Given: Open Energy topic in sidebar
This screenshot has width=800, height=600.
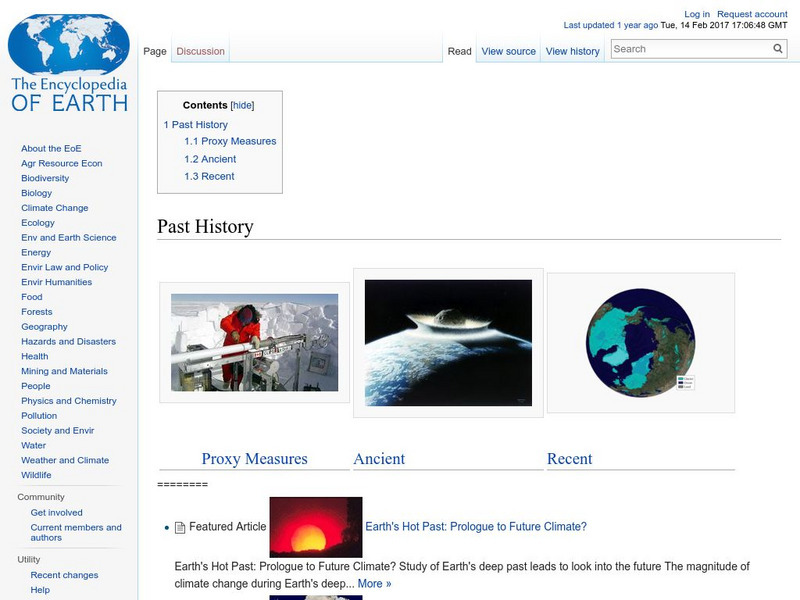Looking at the screenshot, I should point(36,252).
